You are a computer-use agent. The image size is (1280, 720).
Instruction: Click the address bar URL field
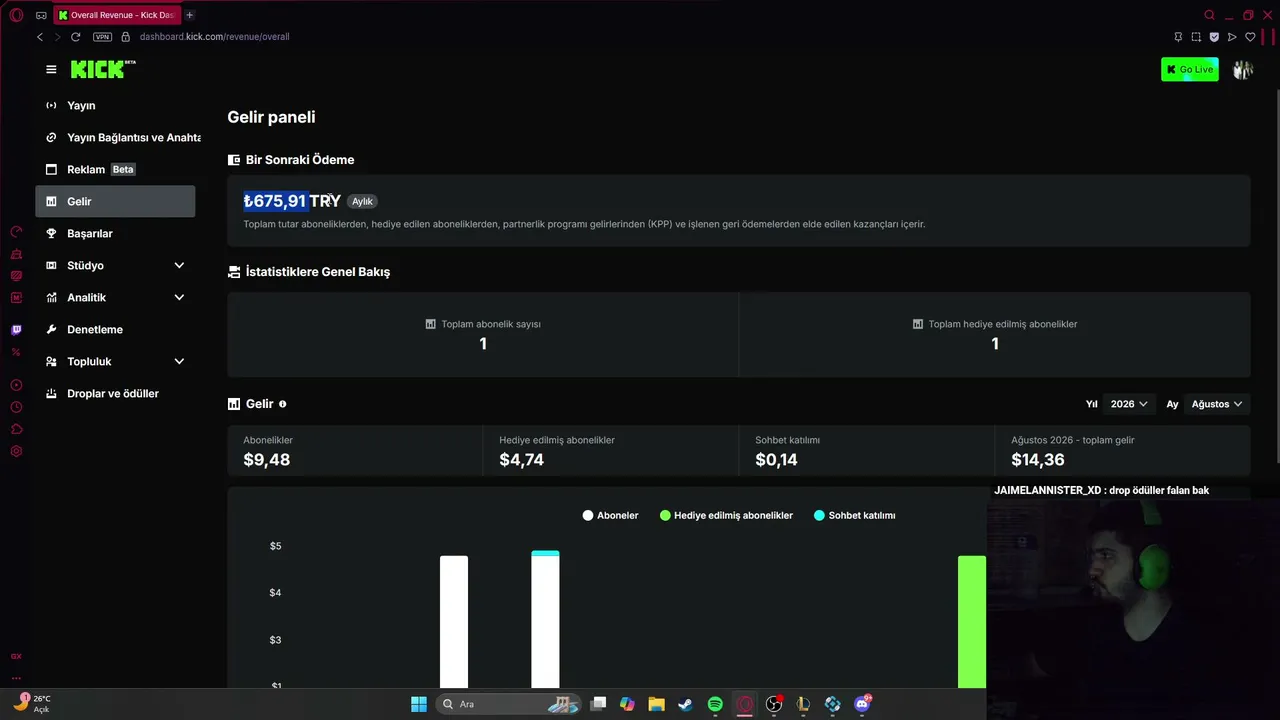[x=214, y=37]
